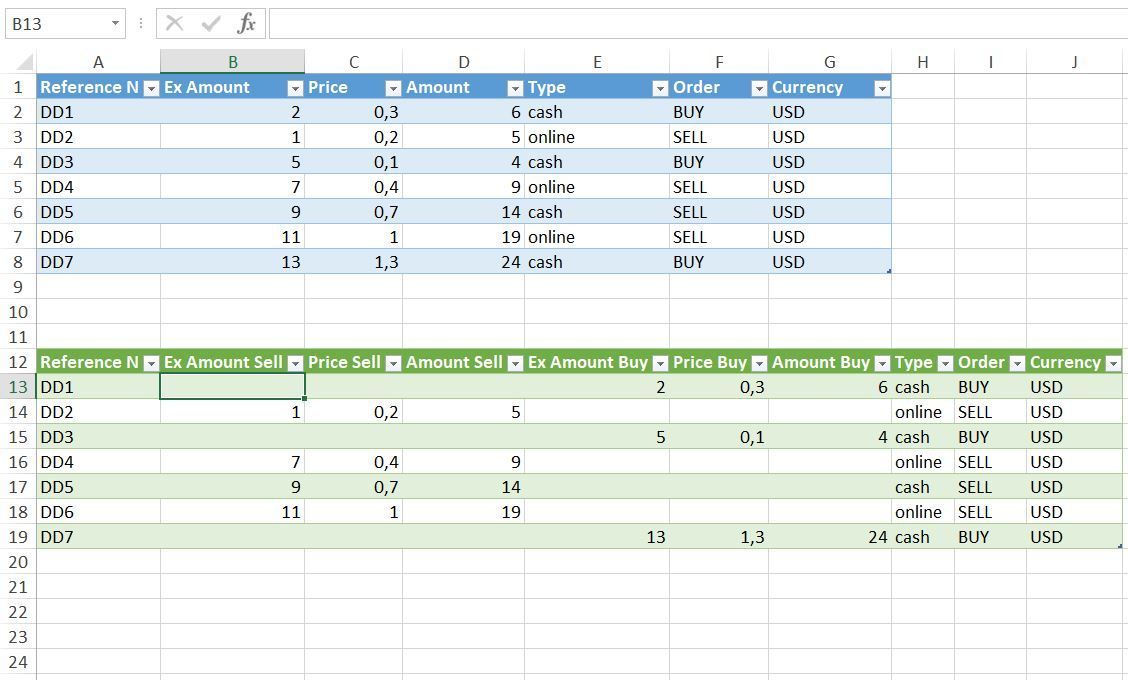Expand the Price Buy filter dropdown
The image size is (1128, 680).
[x=759, y=363]
